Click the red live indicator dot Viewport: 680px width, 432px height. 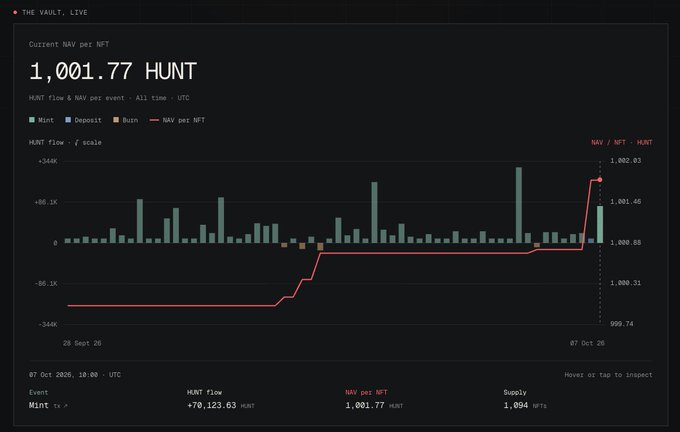(x=15, y=13)
